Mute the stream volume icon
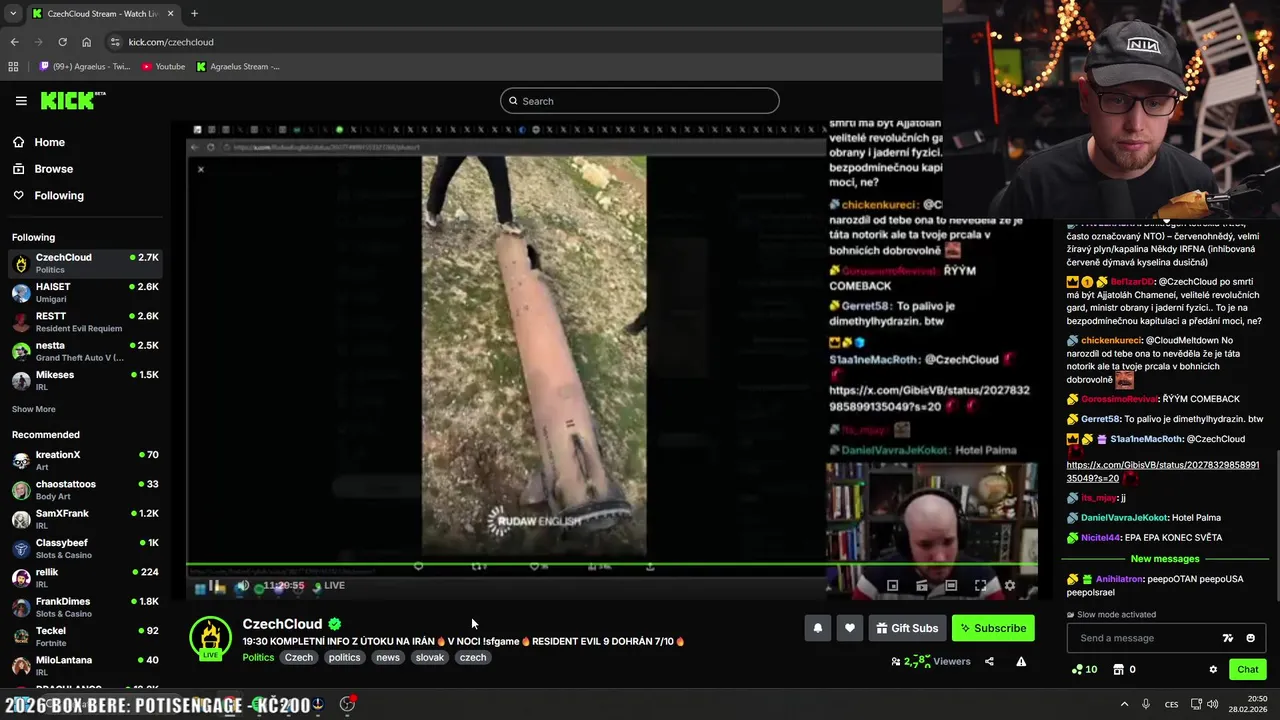 point(243,586)
